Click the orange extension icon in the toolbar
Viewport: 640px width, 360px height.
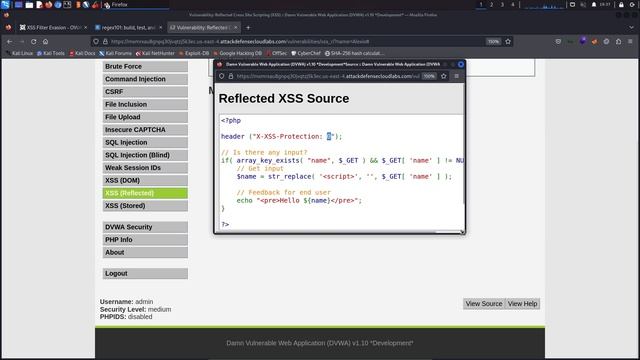point(594,42)
